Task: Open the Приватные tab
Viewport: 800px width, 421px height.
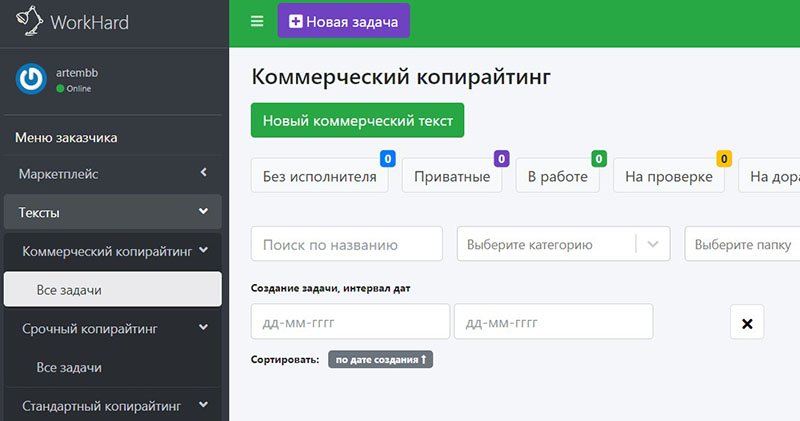Action: [452, 176]
